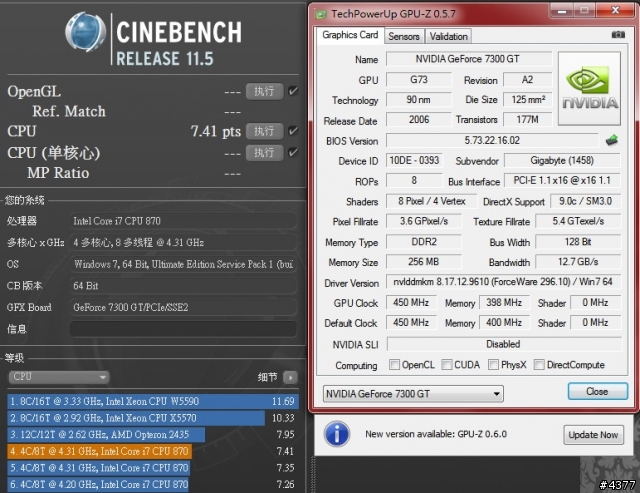Switch to the Validation tab
Image resolution: width=640 pixels, height=493 pixels.
coord(449,36)
